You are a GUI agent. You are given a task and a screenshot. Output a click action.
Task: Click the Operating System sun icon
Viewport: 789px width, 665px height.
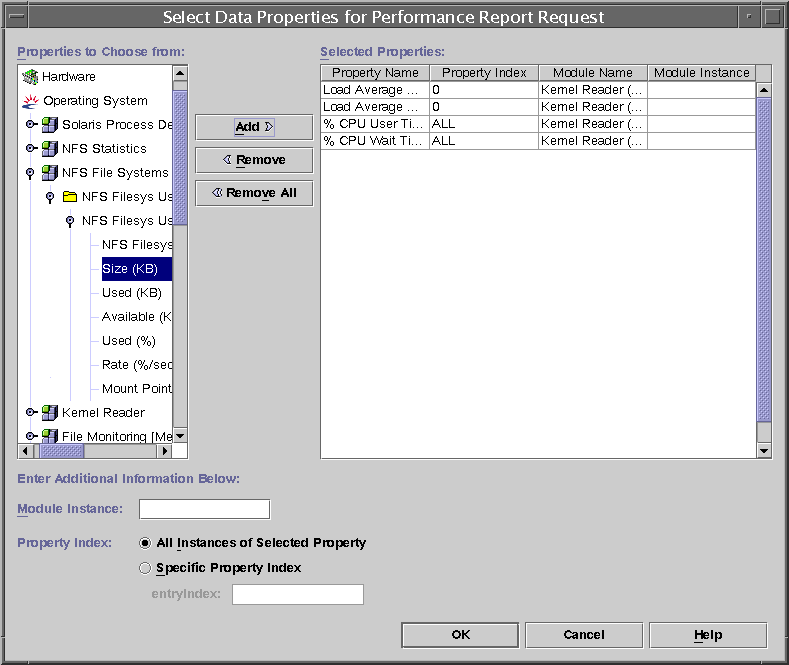click(30, 101)
